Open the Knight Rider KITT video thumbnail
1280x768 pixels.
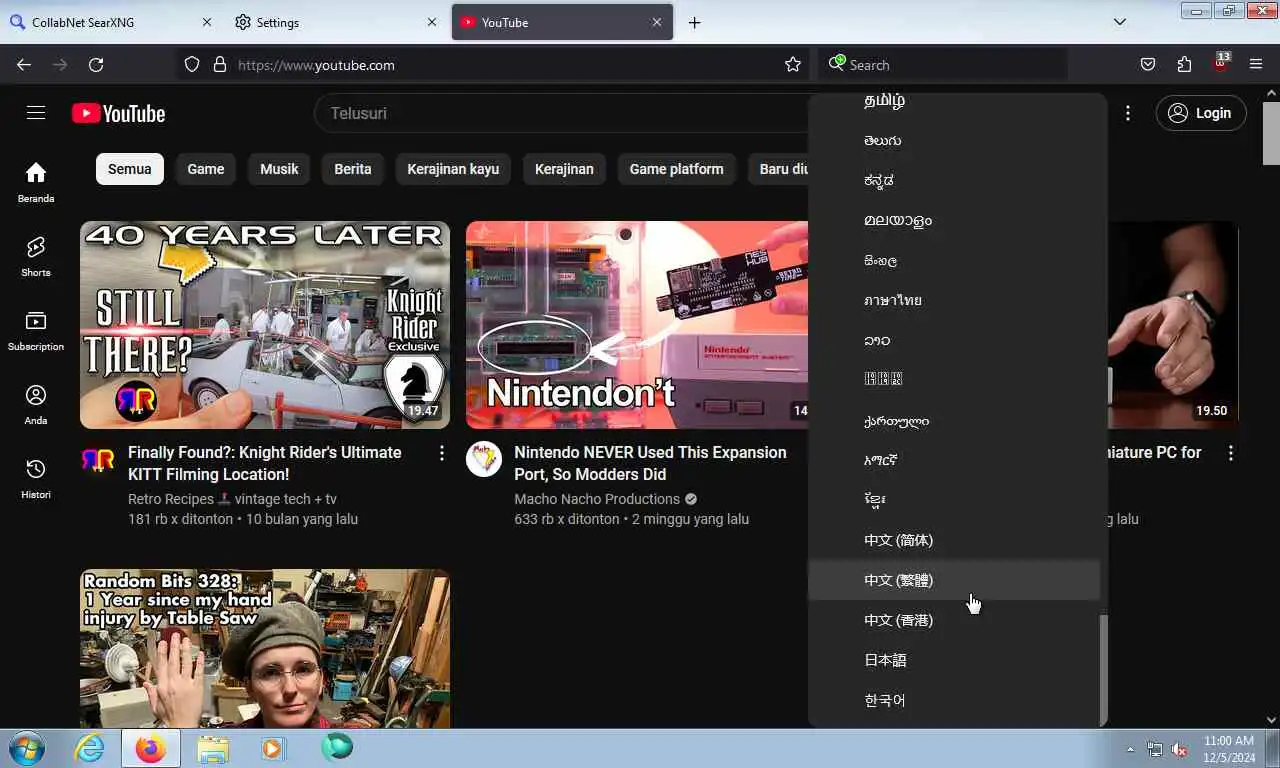coord(265,325)
